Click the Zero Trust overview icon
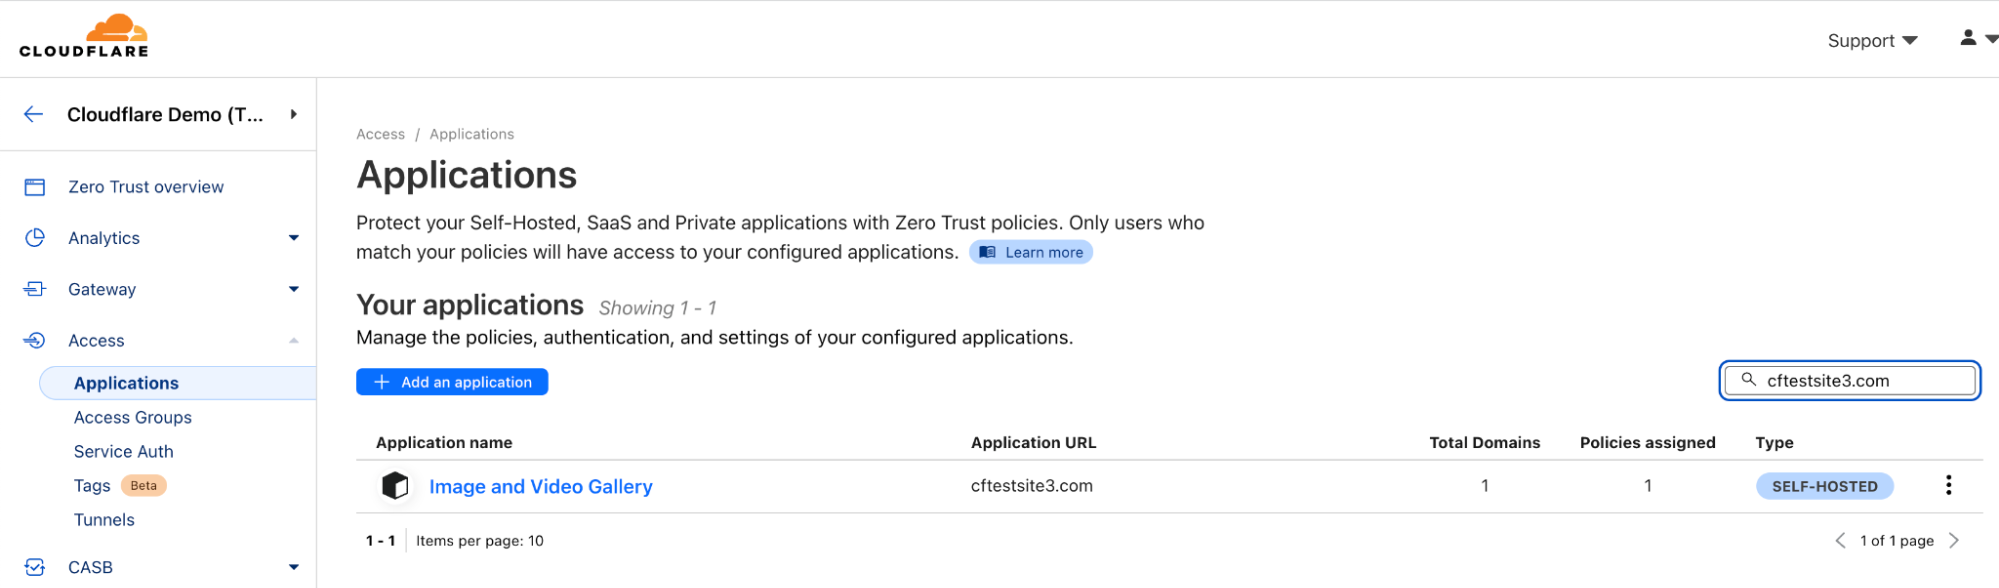Screen dimensions: 1999x588 35,187
